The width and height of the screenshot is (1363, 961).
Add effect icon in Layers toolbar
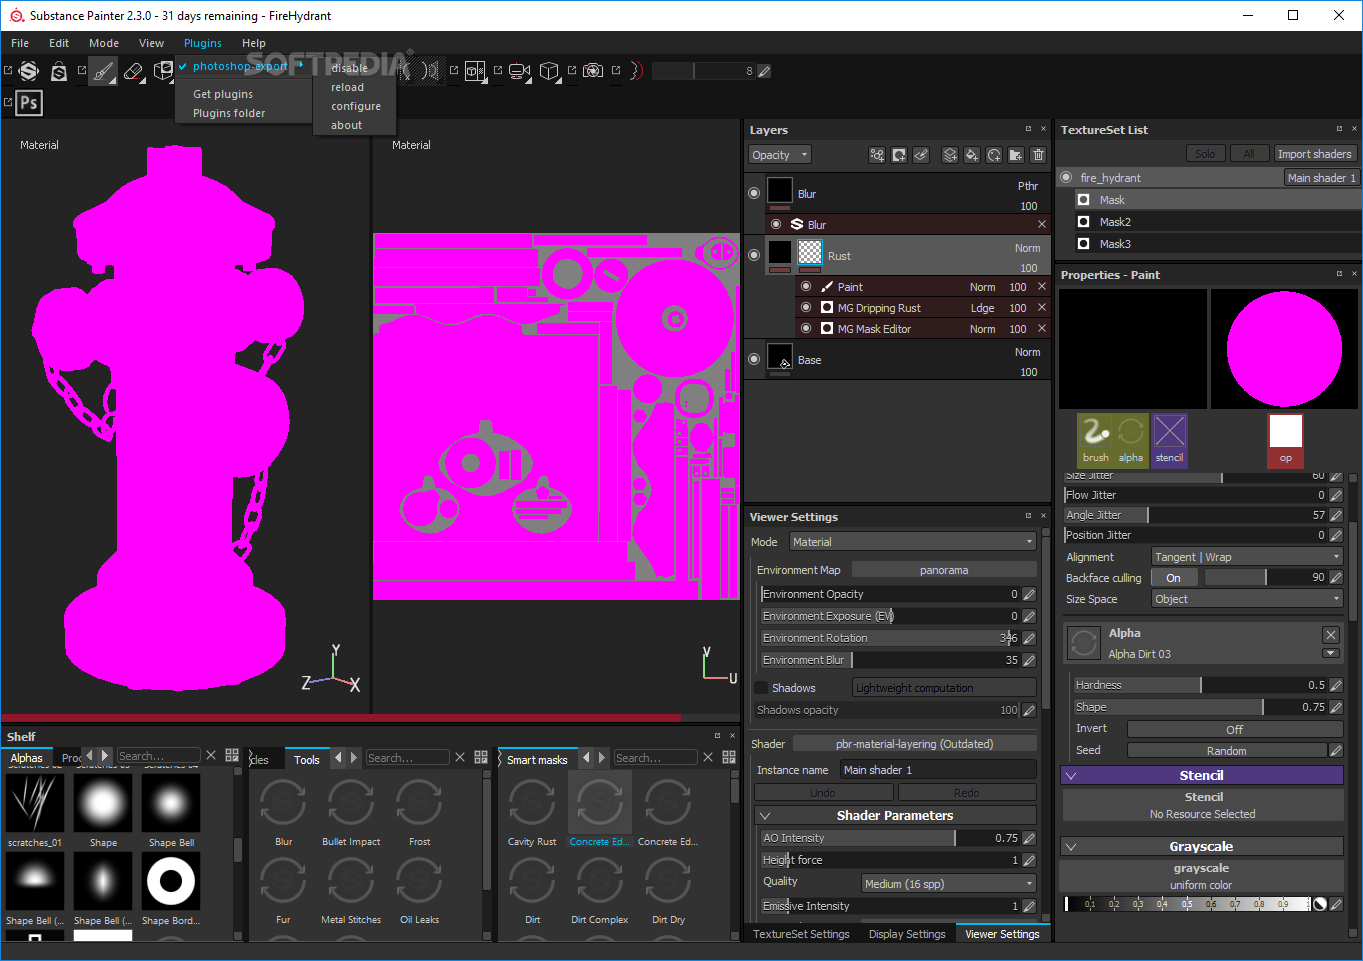877,155
